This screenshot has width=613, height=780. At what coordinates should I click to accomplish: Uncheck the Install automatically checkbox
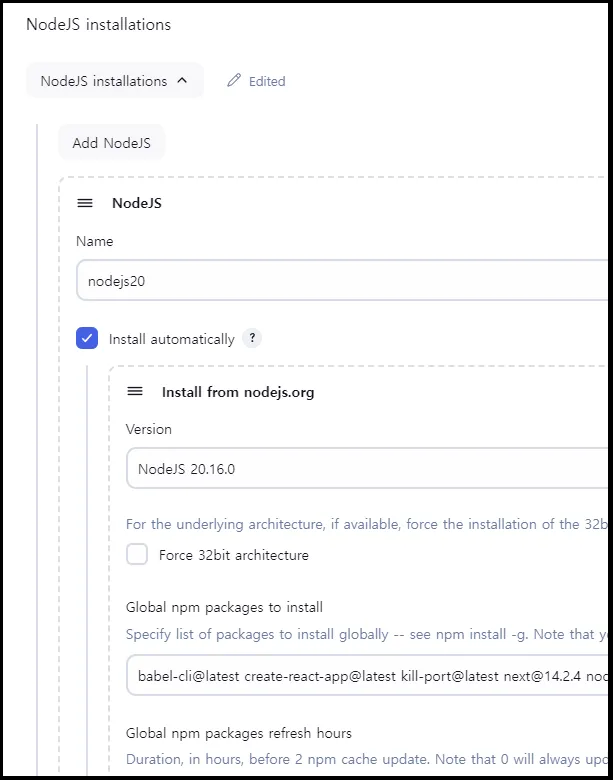(87, 339)
